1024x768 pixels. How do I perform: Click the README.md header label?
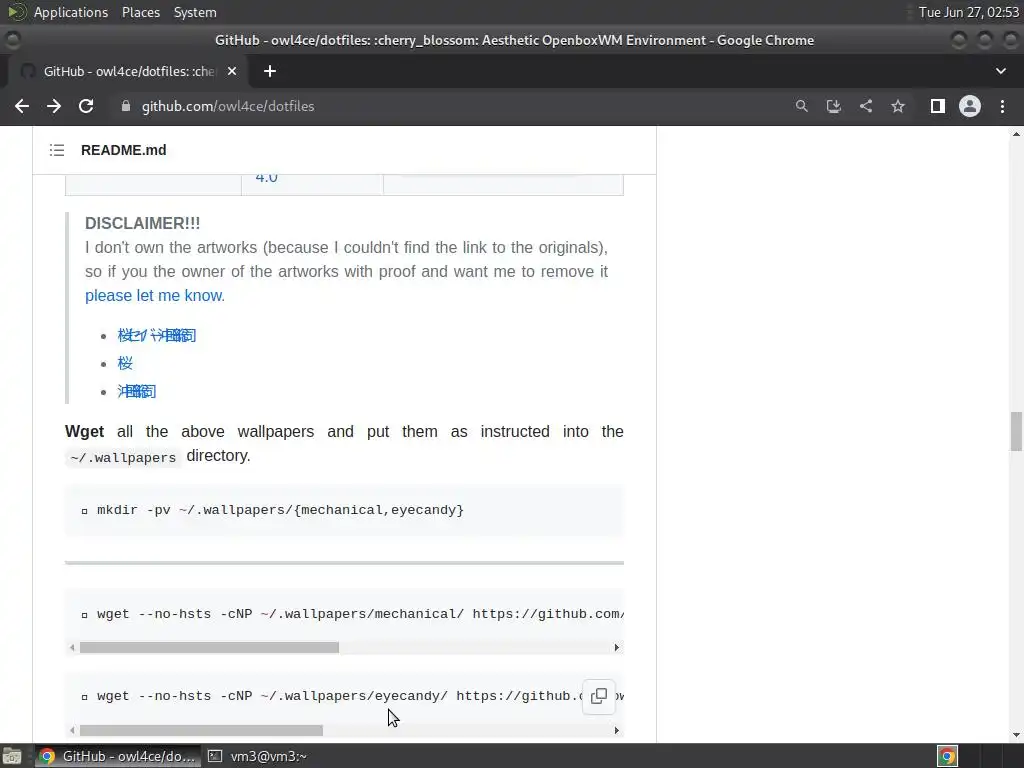tap(123, 150)
